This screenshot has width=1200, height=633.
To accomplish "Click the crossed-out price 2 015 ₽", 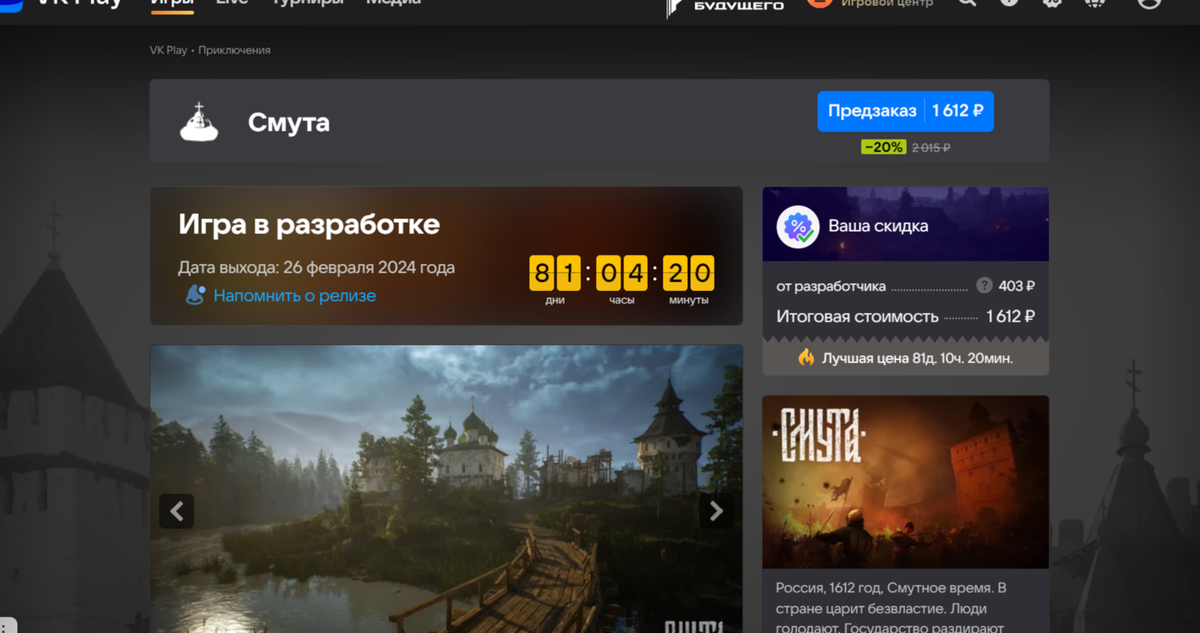I will coord(931,148).
